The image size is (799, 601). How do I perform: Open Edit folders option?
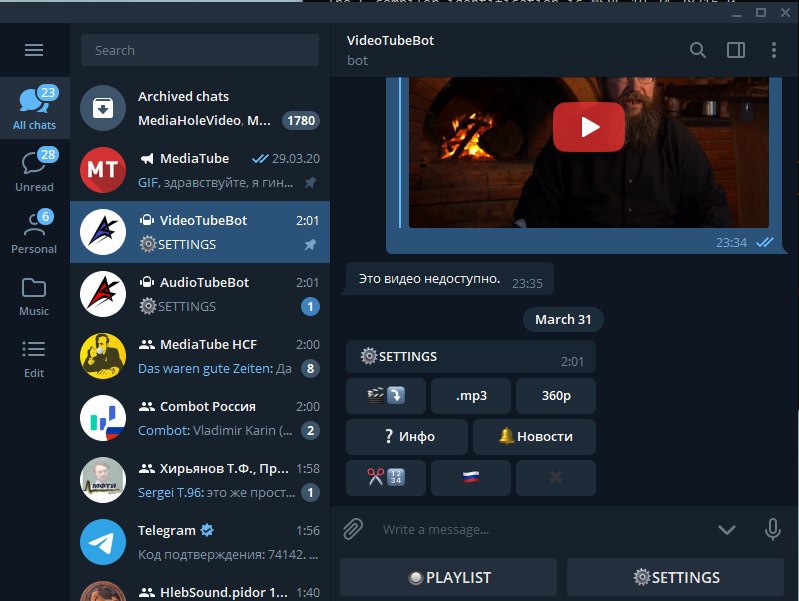35,358
